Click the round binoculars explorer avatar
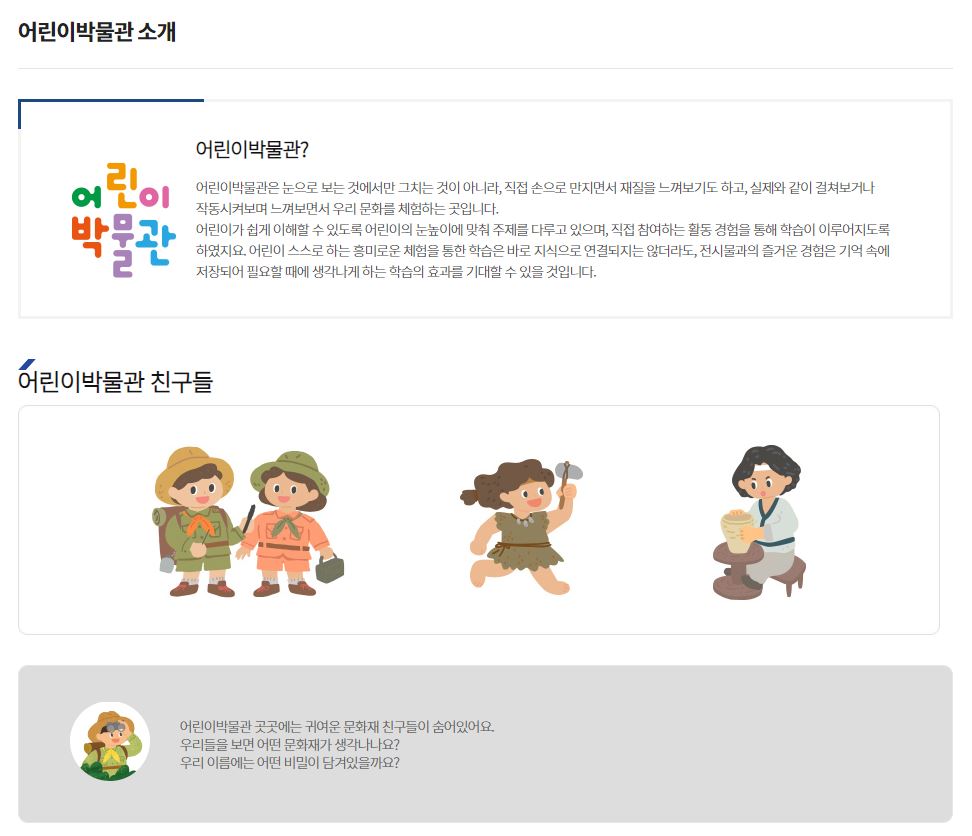Image resolution: width=972 pixels, height=836 pixels. point(110,741)
